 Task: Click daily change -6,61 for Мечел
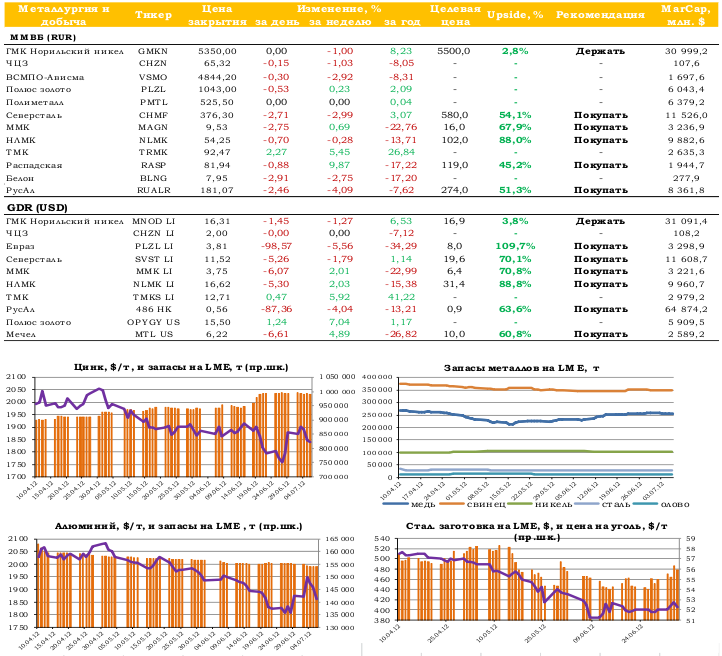tap(276, 334)
